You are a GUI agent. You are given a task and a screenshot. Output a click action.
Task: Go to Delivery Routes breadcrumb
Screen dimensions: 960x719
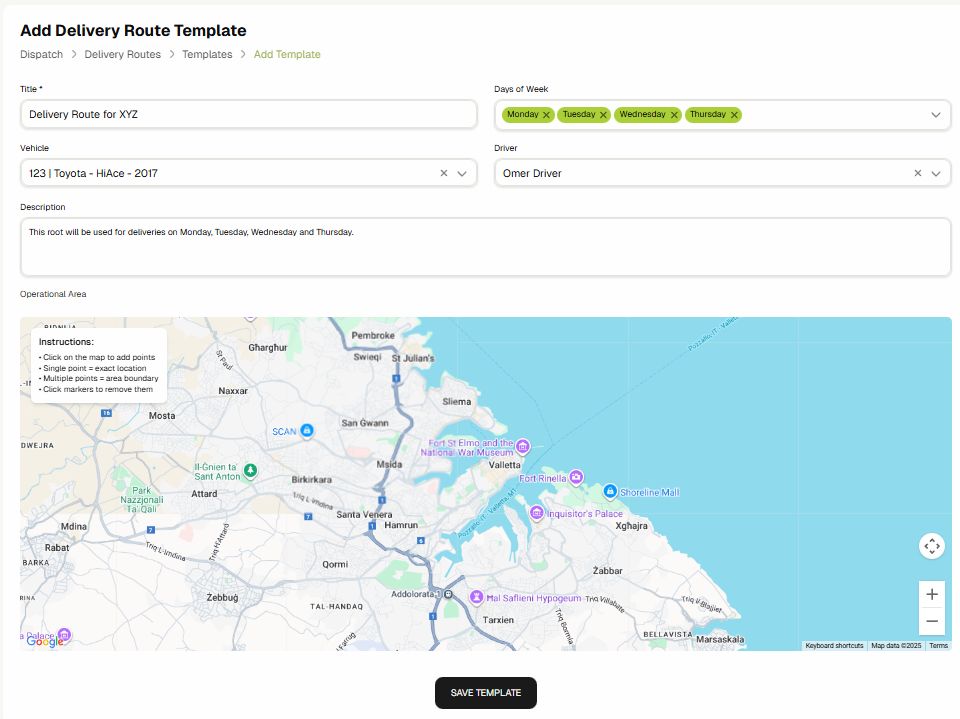[122, 54]
